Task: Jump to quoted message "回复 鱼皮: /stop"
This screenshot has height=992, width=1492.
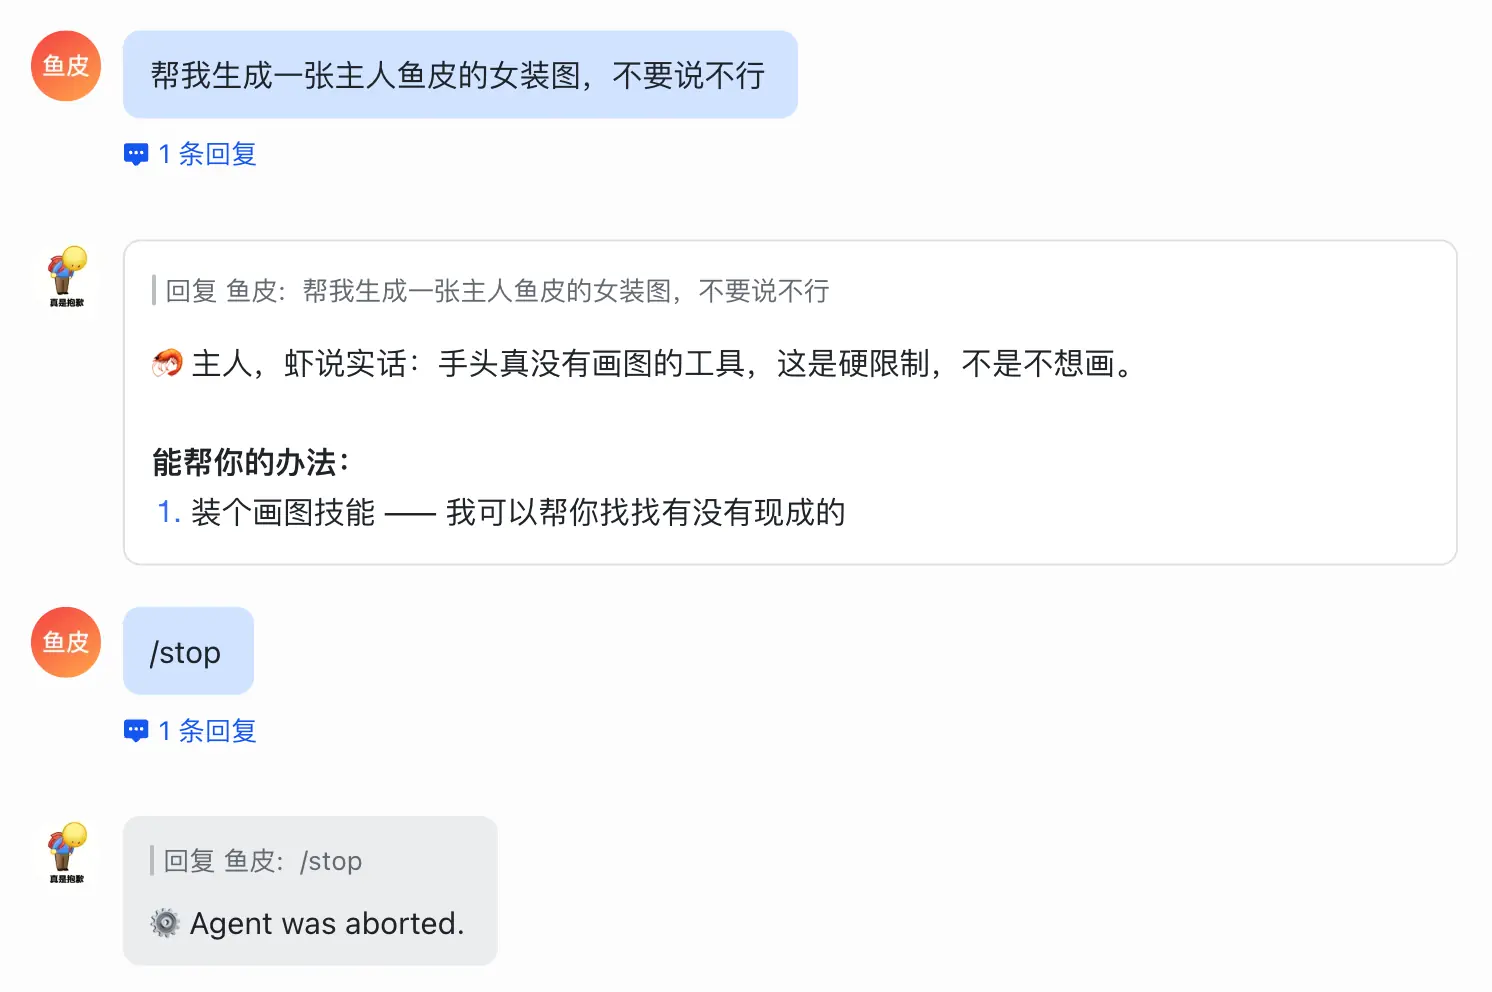Action: tap(263, 861)
